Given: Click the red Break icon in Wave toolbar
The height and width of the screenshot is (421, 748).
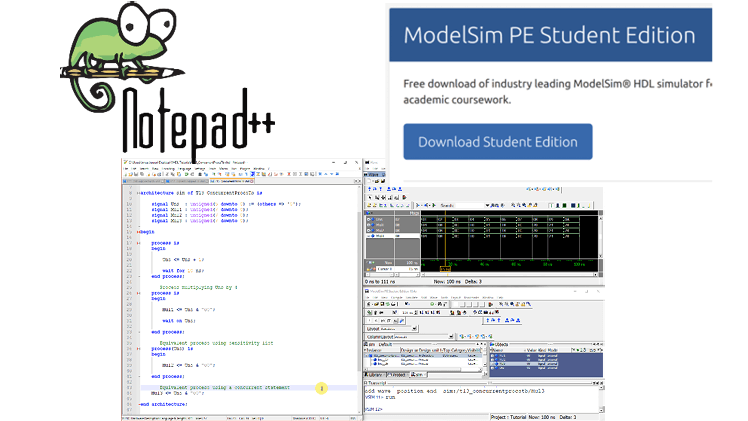Looking at the screenshot, I should [x=404, y=197].
